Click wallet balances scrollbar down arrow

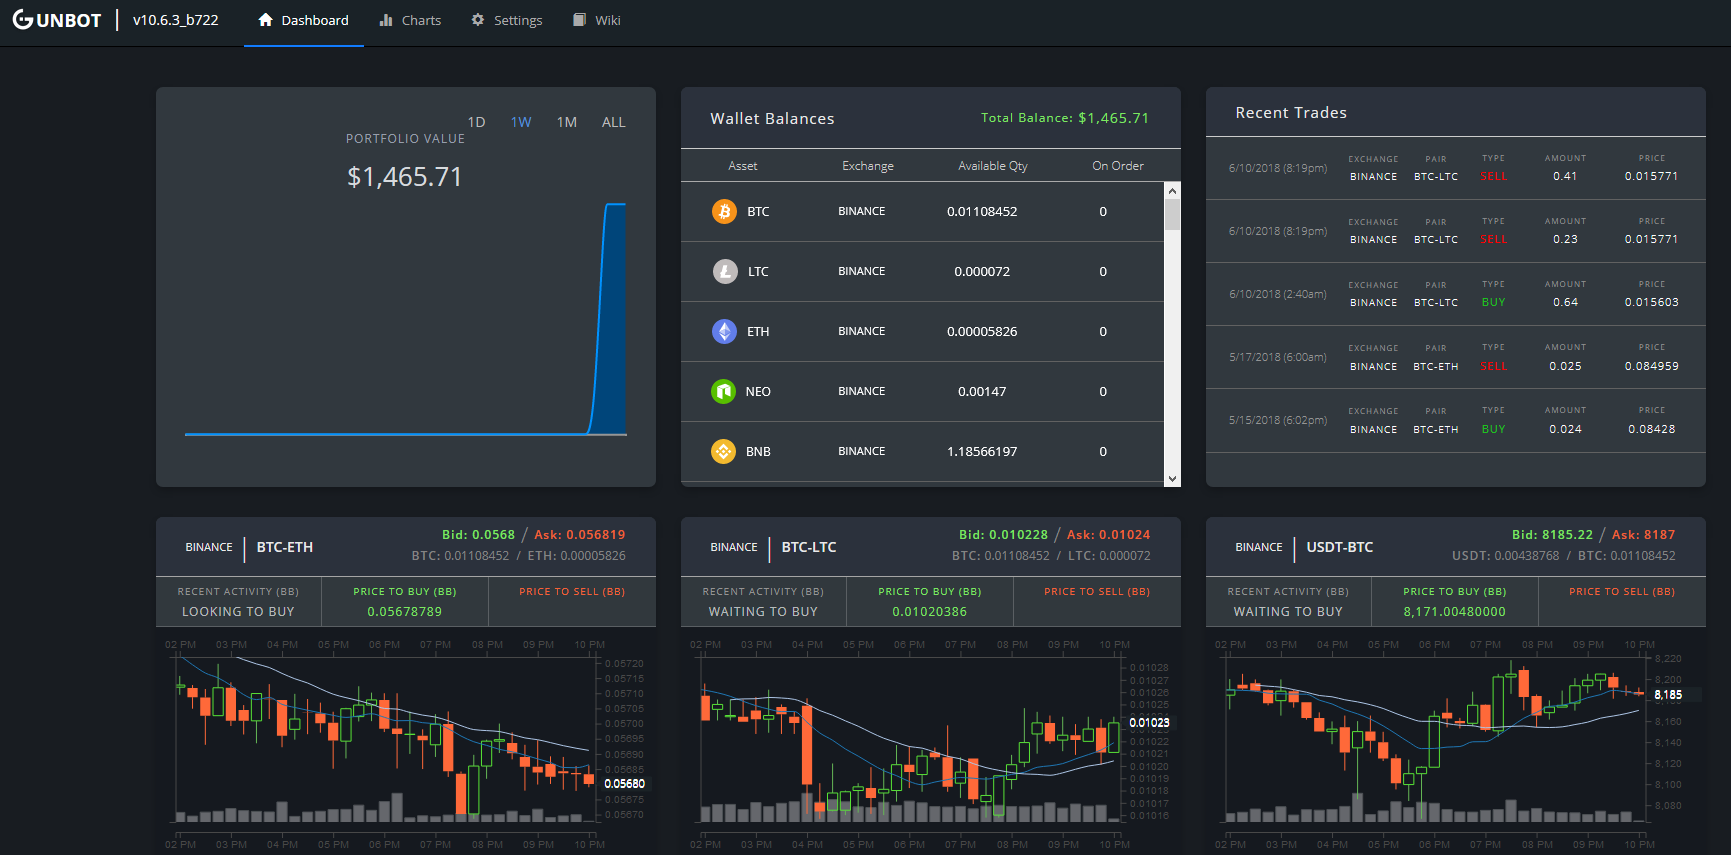click(x=1172, y=479)
